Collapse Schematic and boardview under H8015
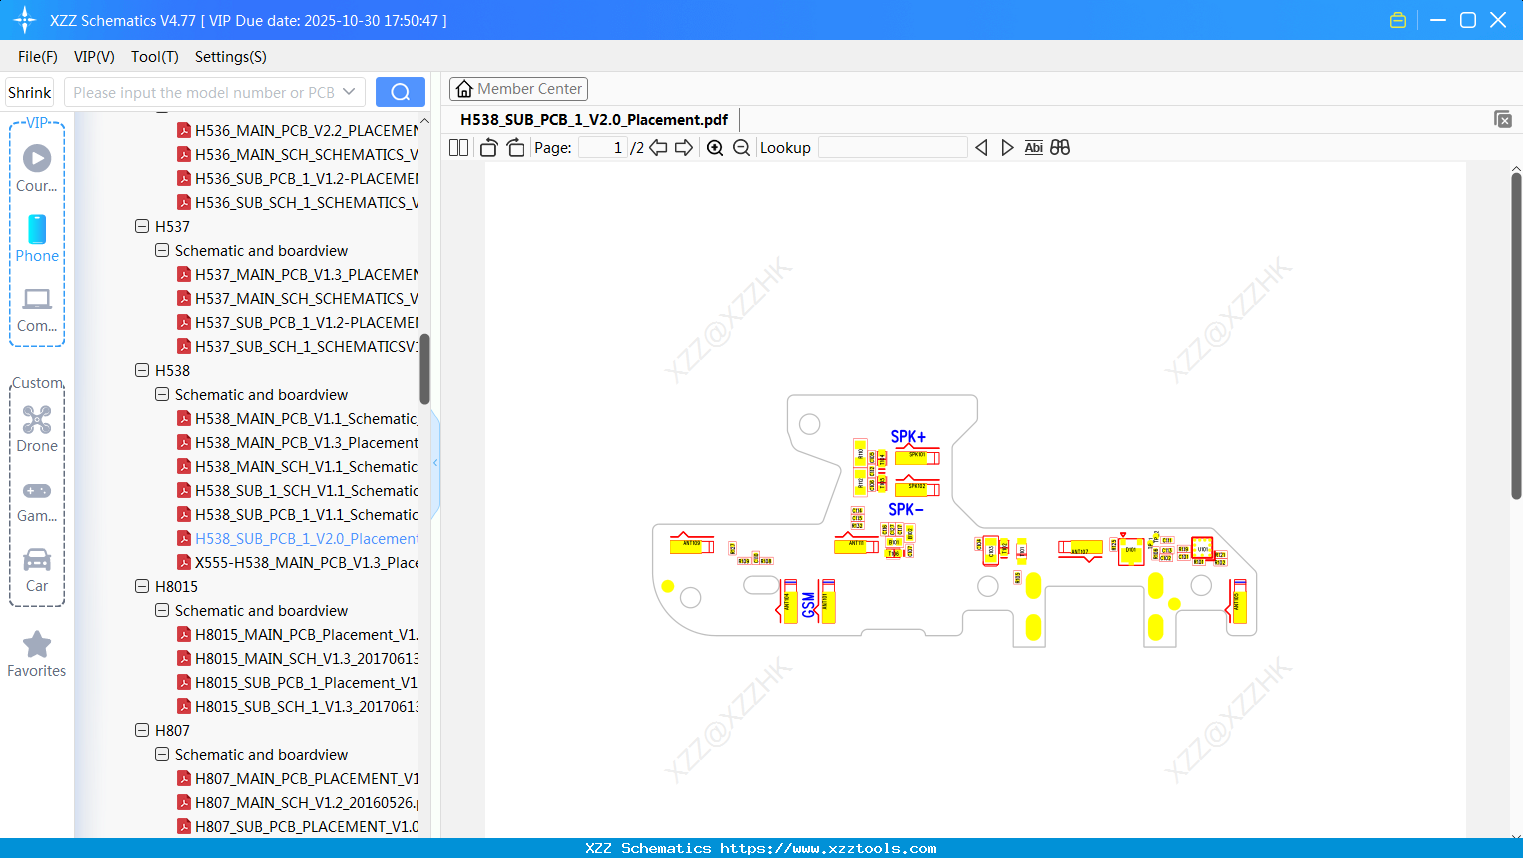This screenshot has width=1523, height=858. (161, 610)
